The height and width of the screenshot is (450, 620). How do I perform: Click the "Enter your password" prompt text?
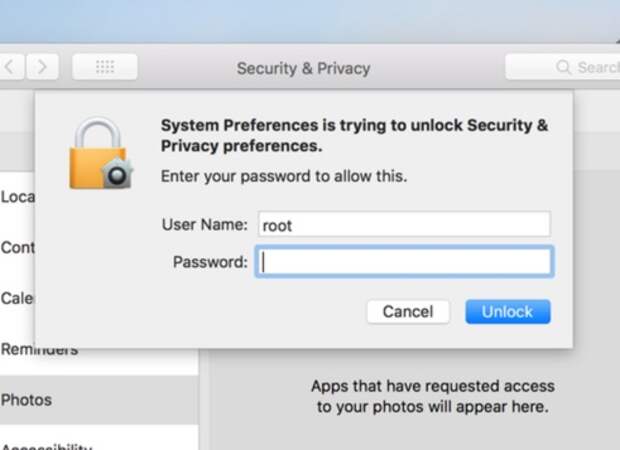(284, 177)
